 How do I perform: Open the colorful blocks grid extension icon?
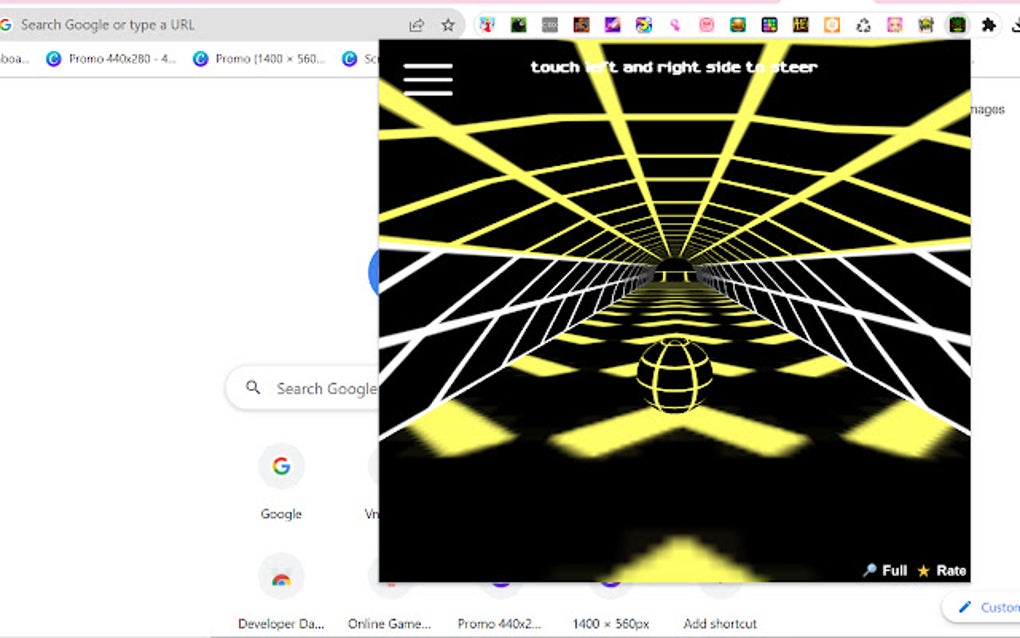[769, 25]
